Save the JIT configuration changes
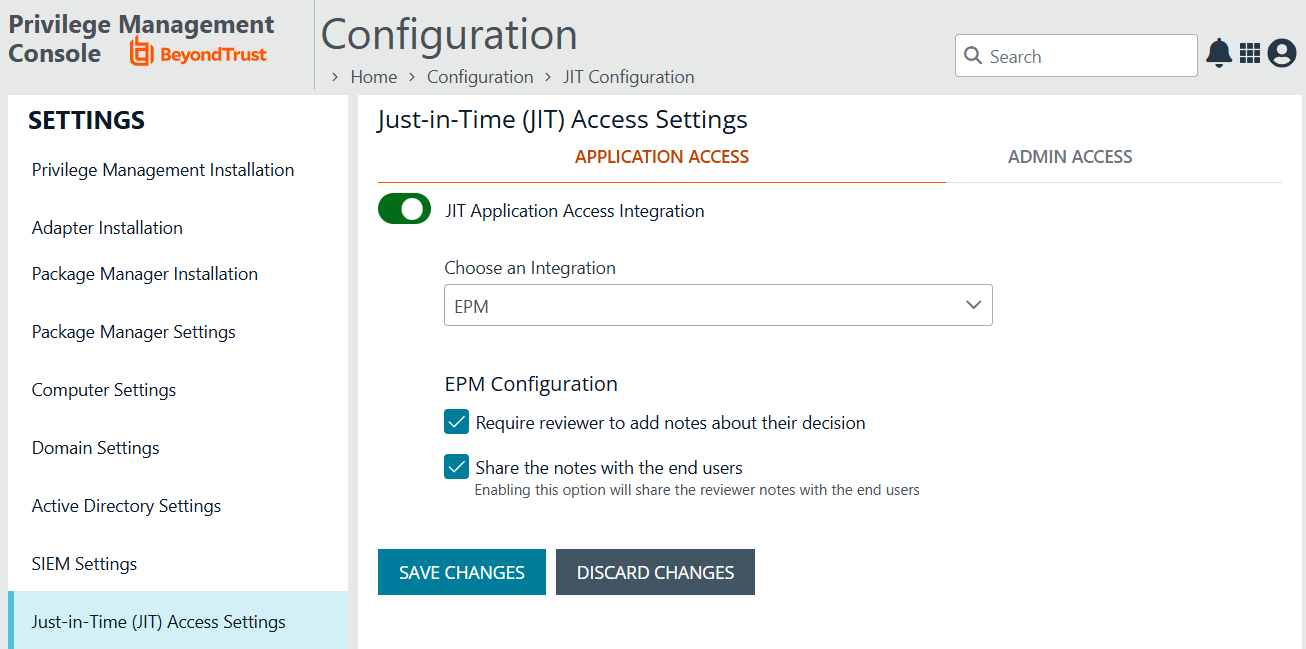 pyautogui.click(x=461, y=571)
